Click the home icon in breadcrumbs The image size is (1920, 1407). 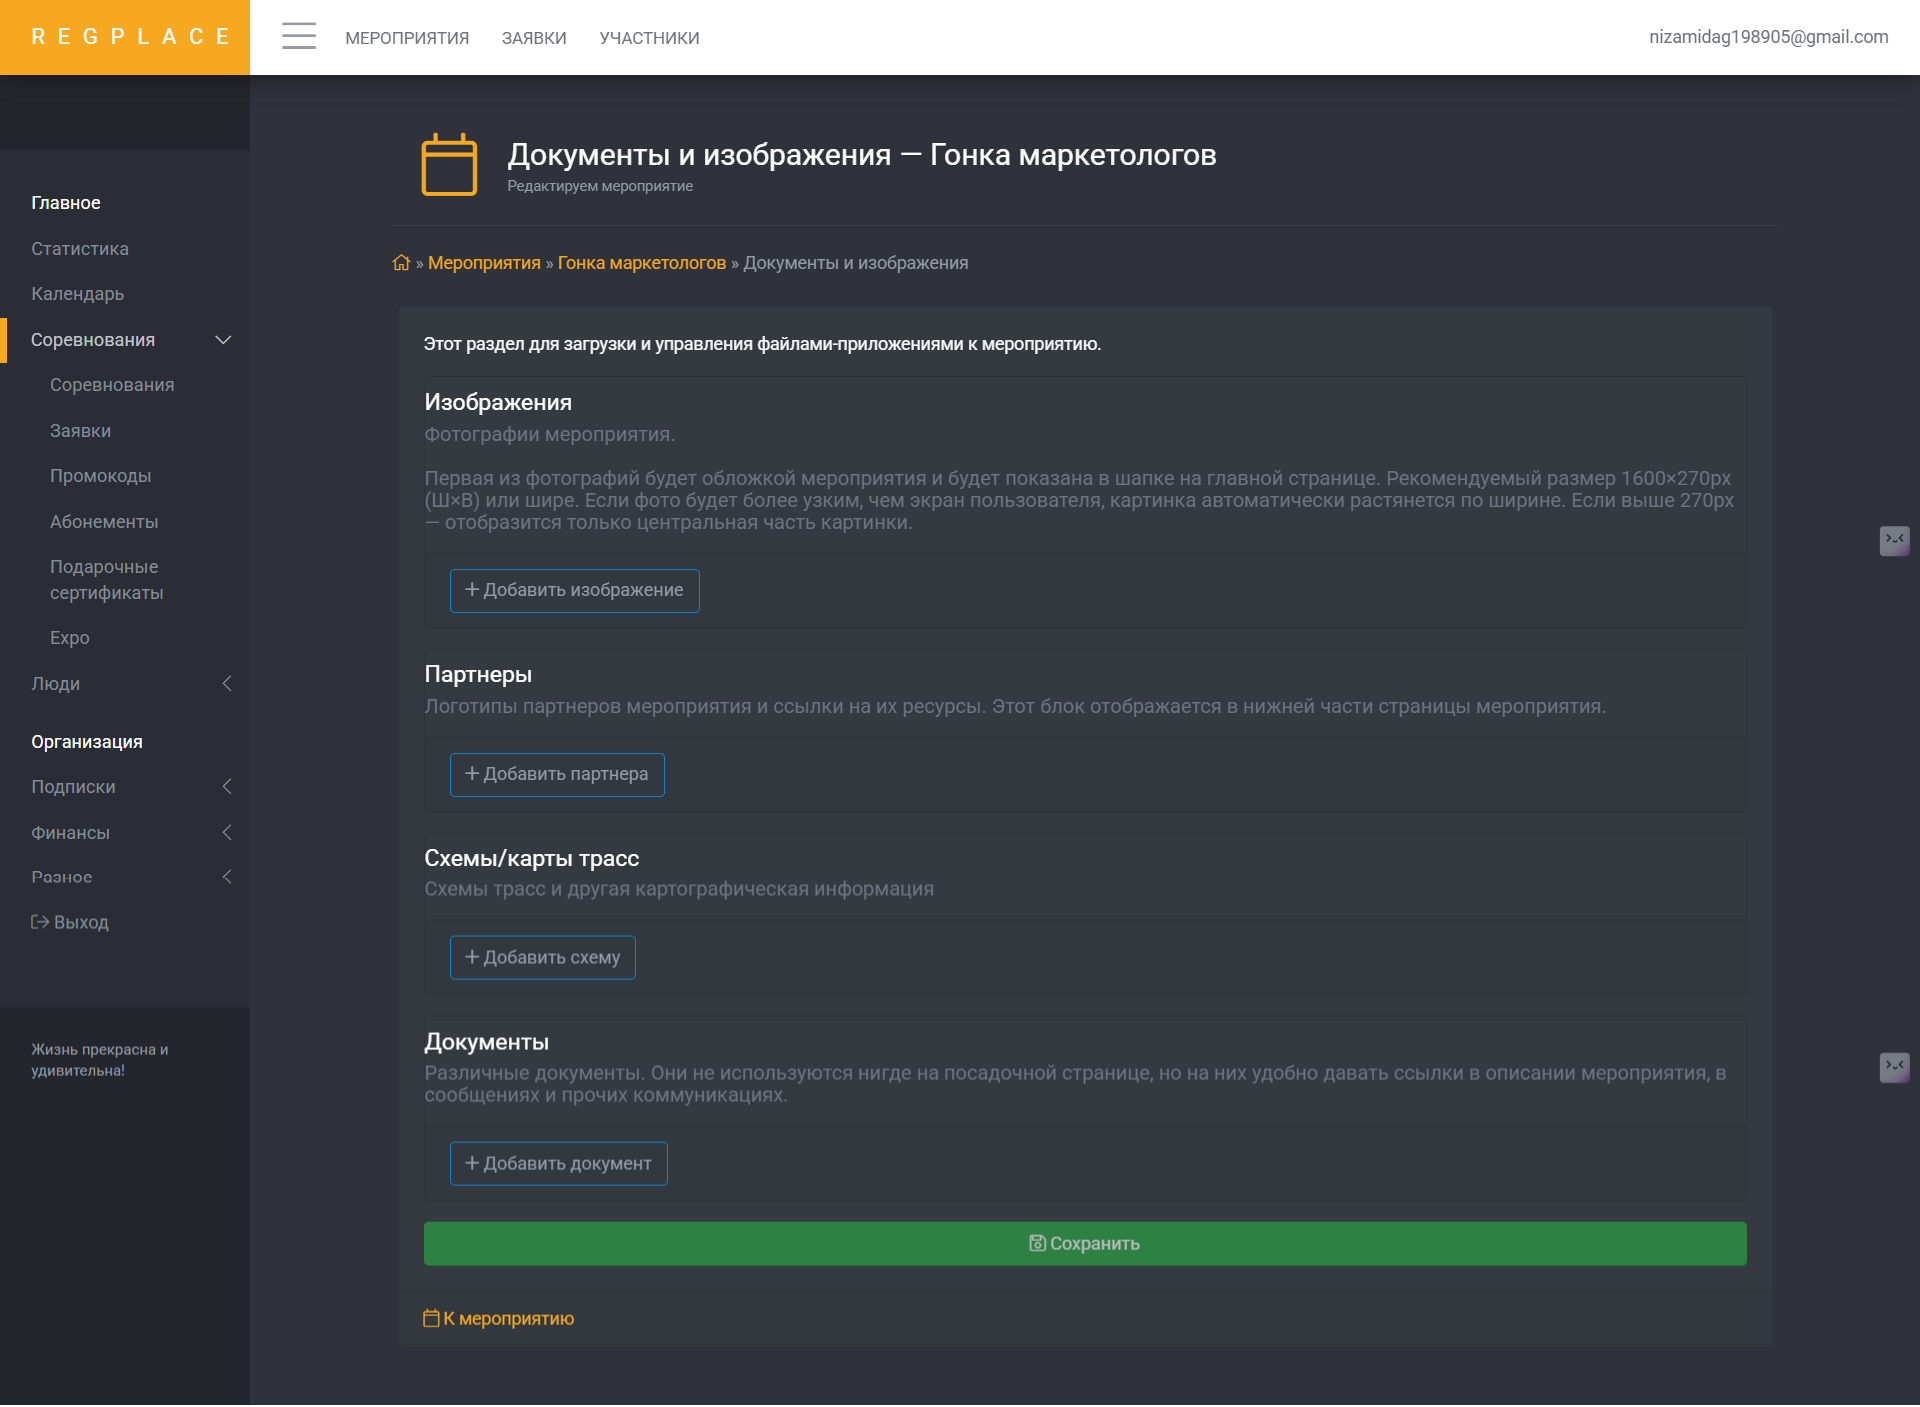click(401, 262)
